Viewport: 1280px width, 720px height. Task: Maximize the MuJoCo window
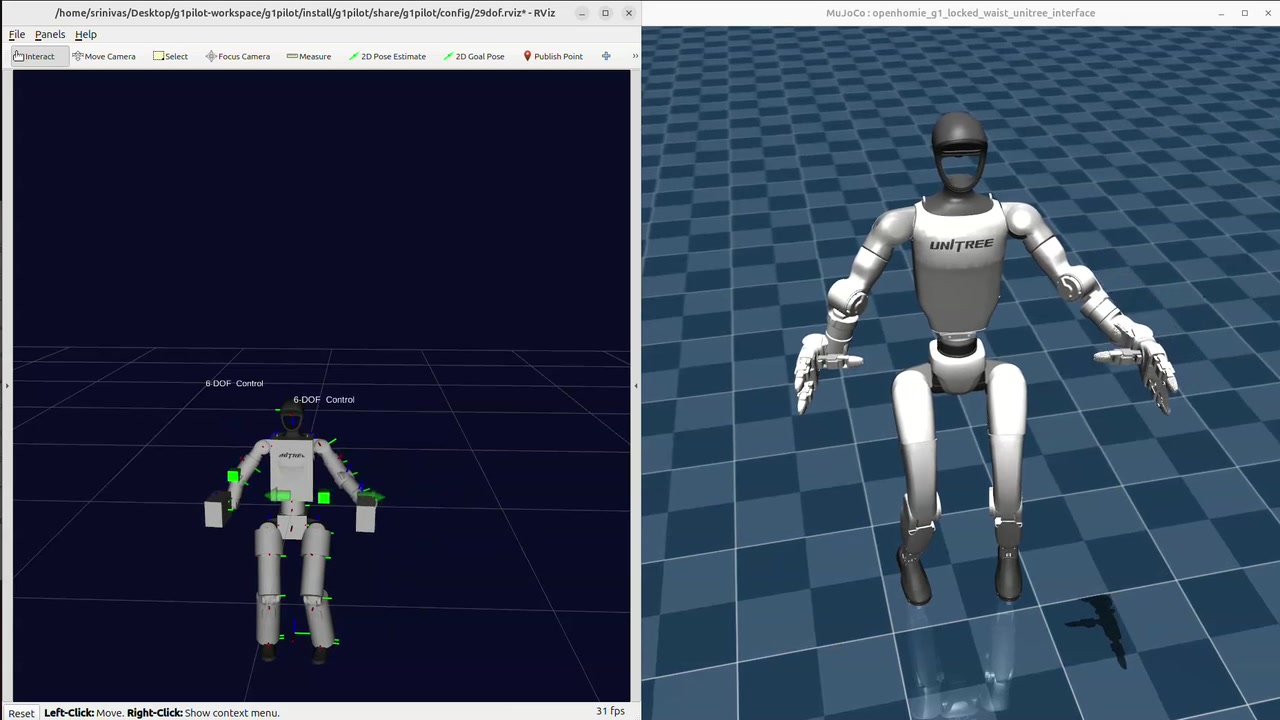[1244, 13]
